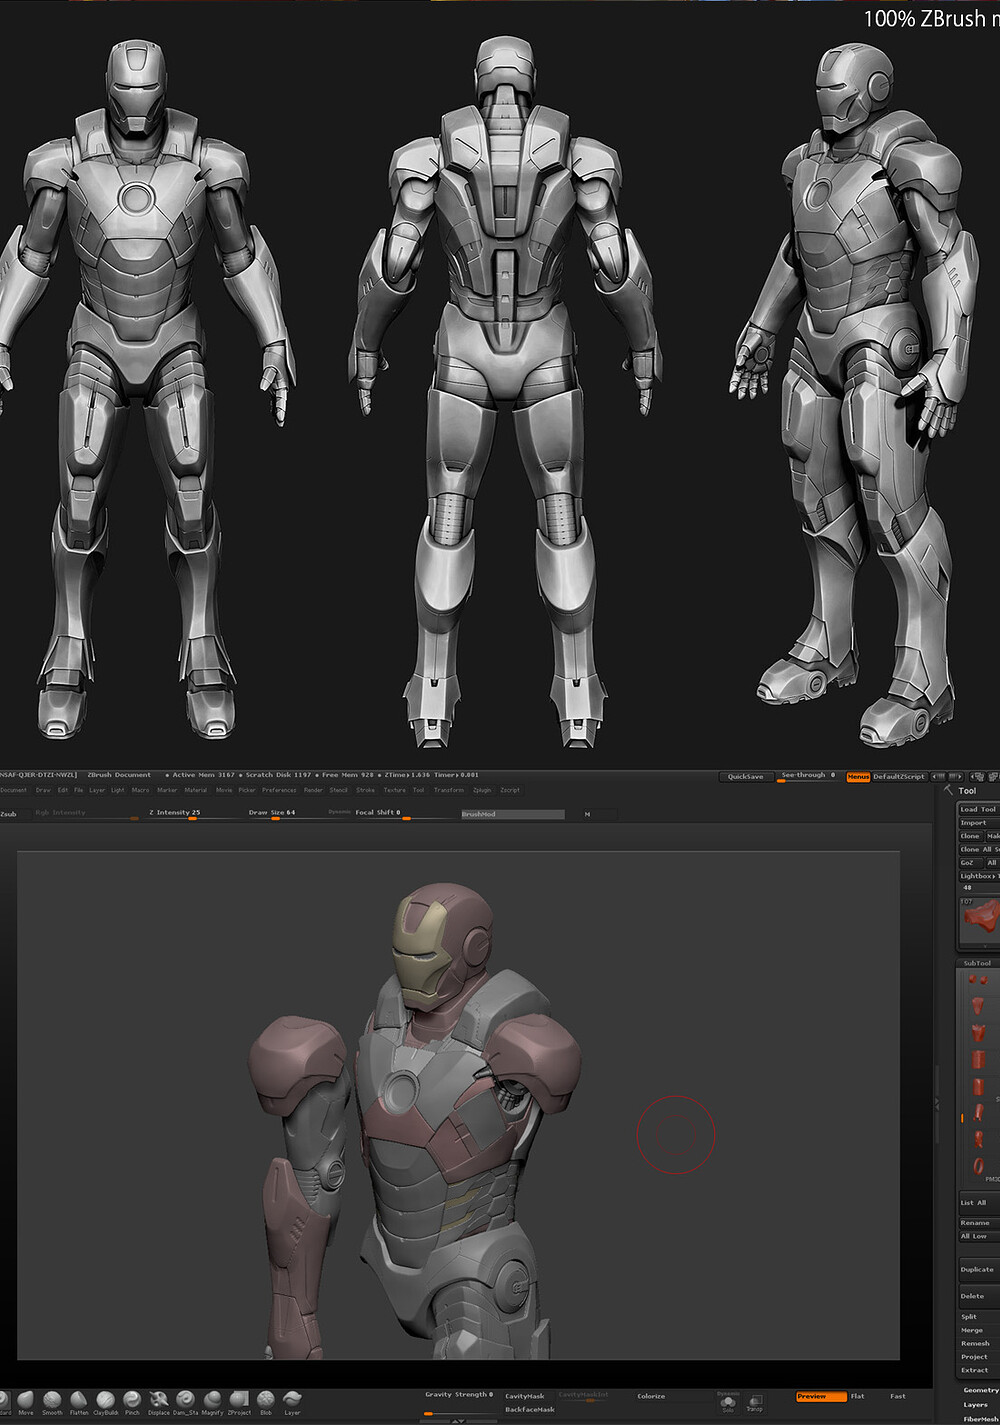Click the Transp transparency icon

pyautogui.click(x=754, y=1403)
